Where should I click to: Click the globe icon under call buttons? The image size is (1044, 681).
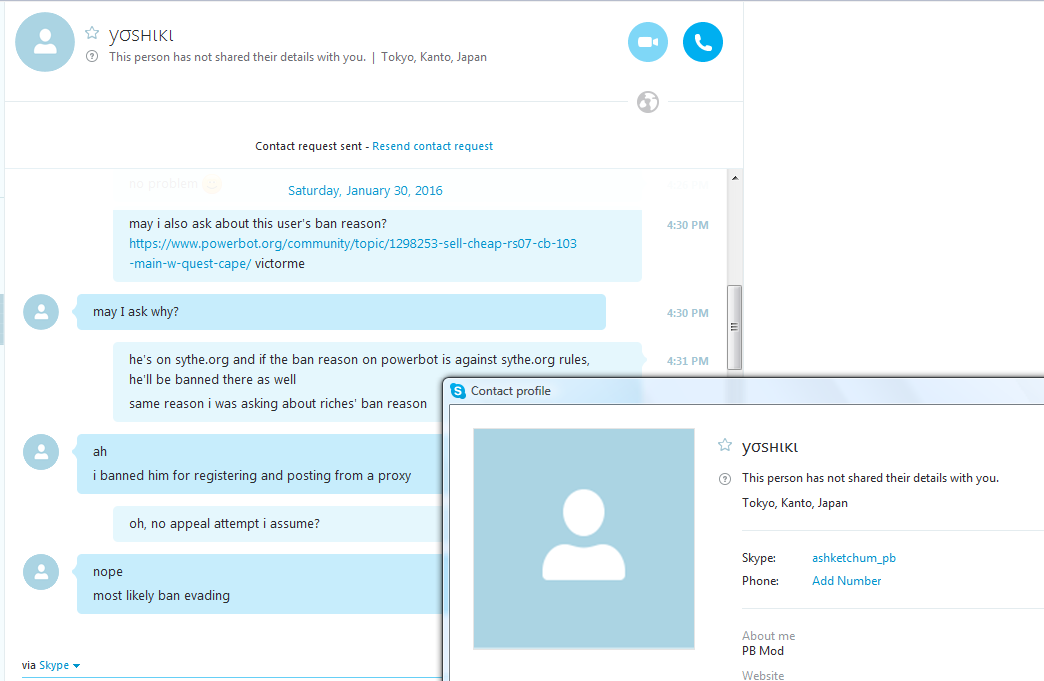pyautogui.click(x=648, y=102)
